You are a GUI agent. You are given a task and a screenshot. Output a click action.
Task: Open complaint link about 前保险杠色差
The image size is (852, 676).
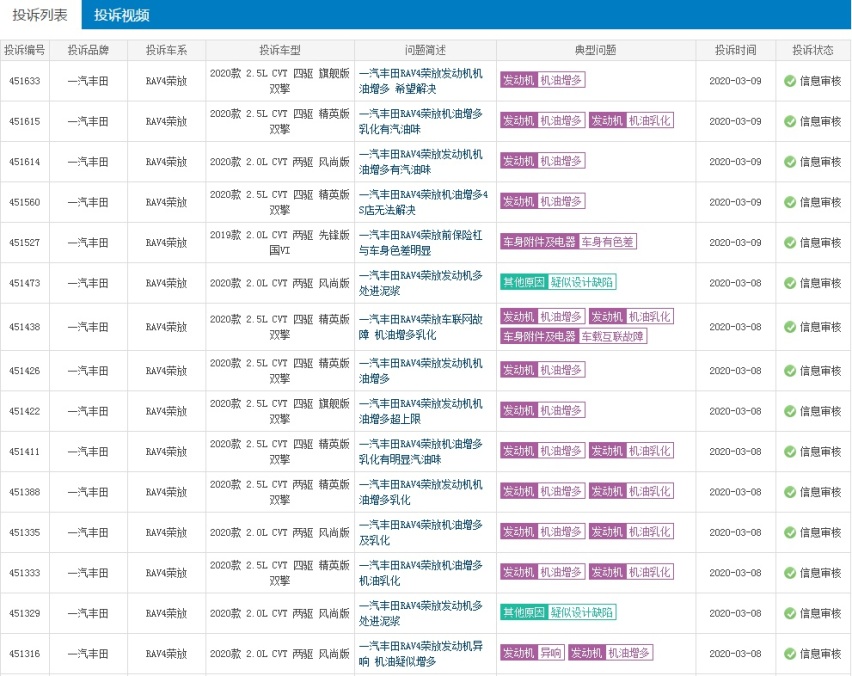(x=421, y=242)
